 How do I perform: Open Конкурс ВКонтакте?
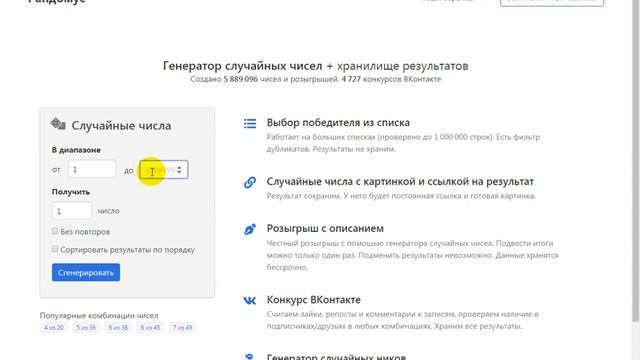click(313, 300)
